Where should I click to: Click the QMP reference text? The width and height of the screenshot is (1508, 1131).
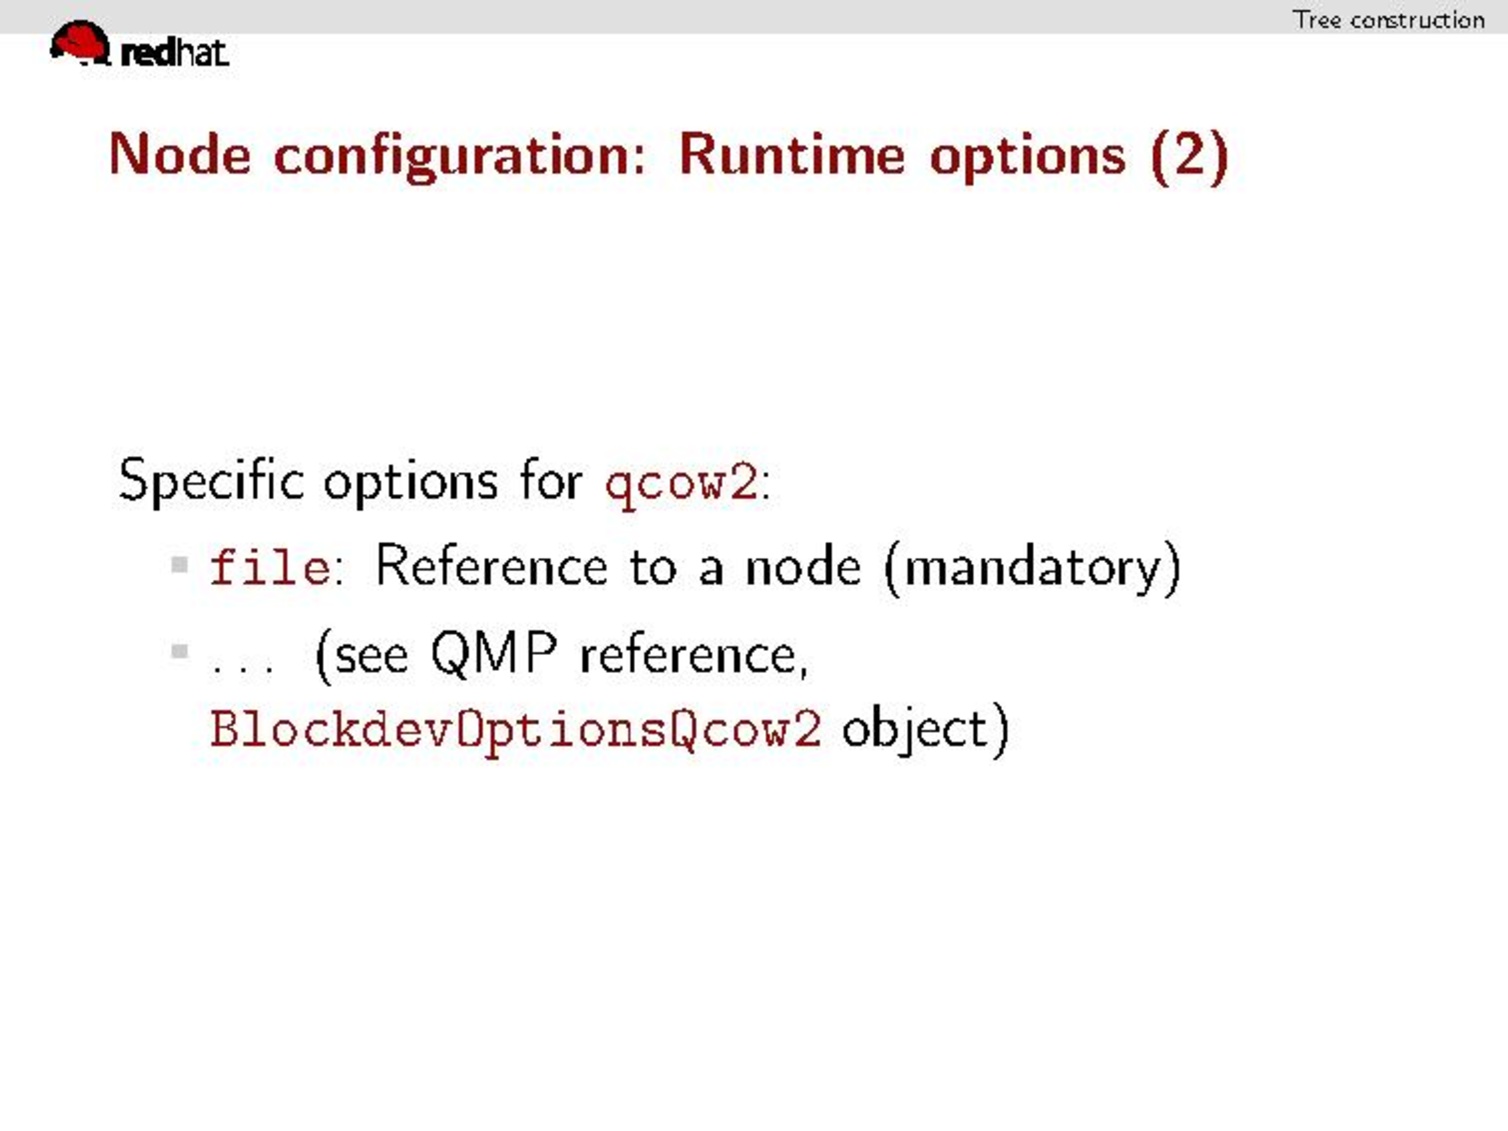click(x=618, y=655)
